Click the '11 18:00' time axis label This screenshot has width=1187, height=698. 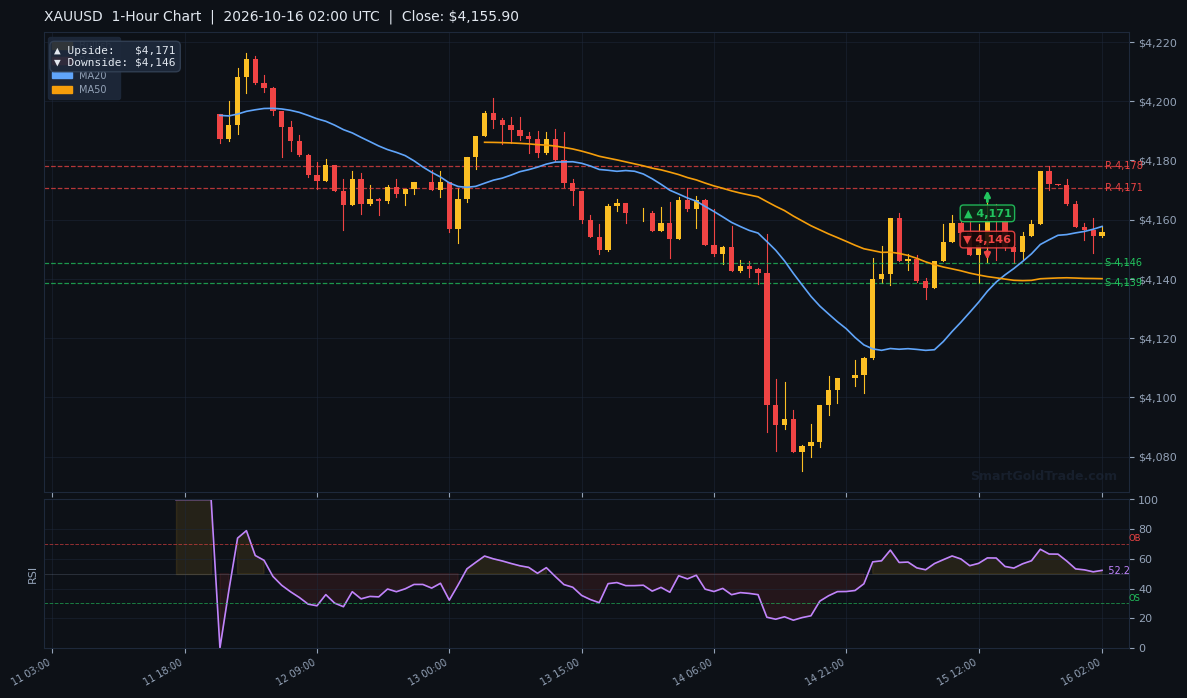tap(163, 672)
